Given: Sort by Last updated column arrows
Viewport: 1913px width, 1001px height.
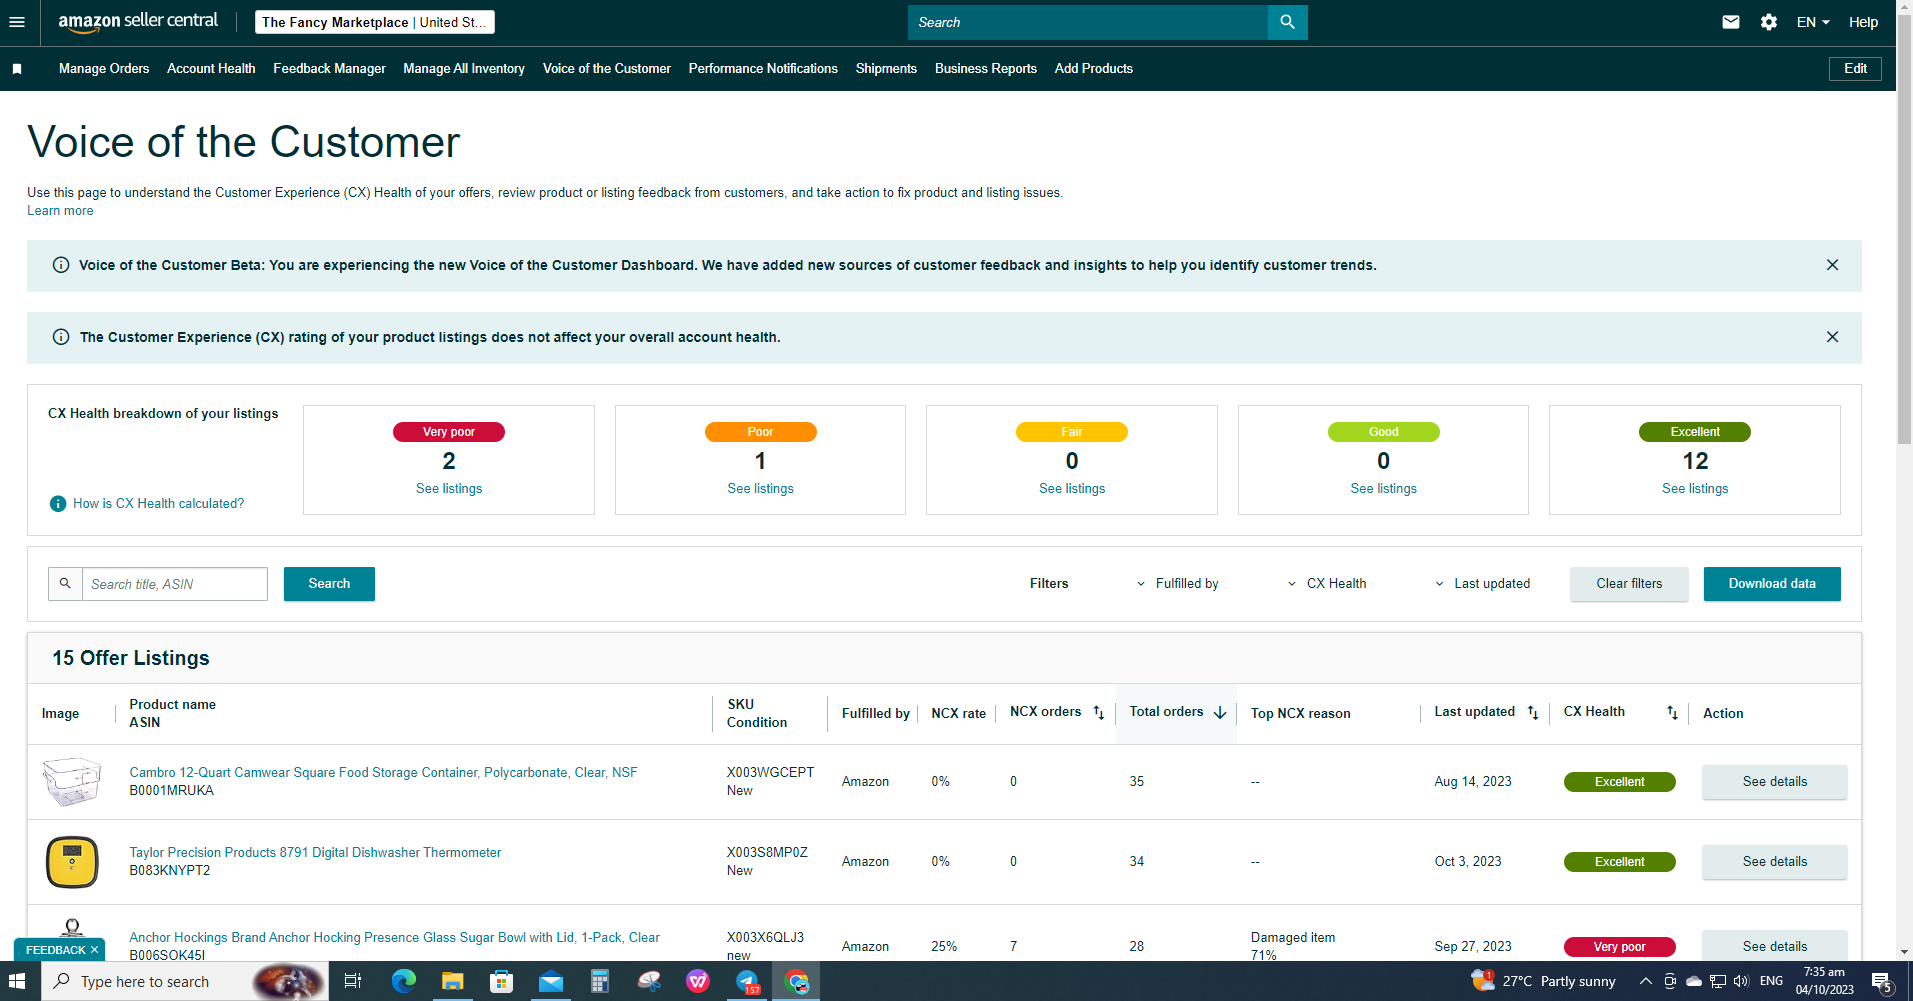Looking at the screenshot, I should point(1533,713).
